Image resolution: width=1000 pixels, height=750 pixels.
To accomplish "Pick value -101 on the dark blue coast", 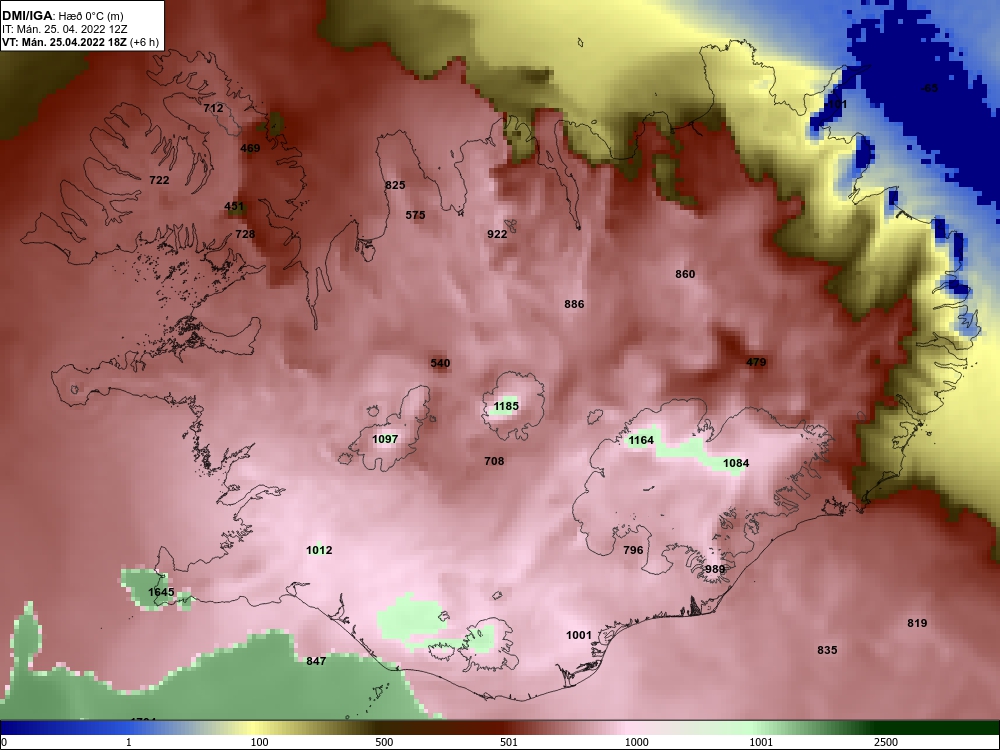I will (x=835, y=104).
